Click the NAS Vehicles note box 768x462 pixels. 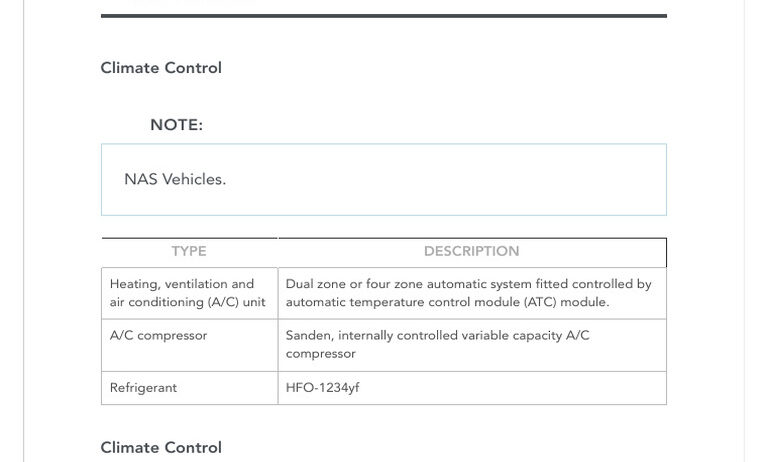point(384,179)
